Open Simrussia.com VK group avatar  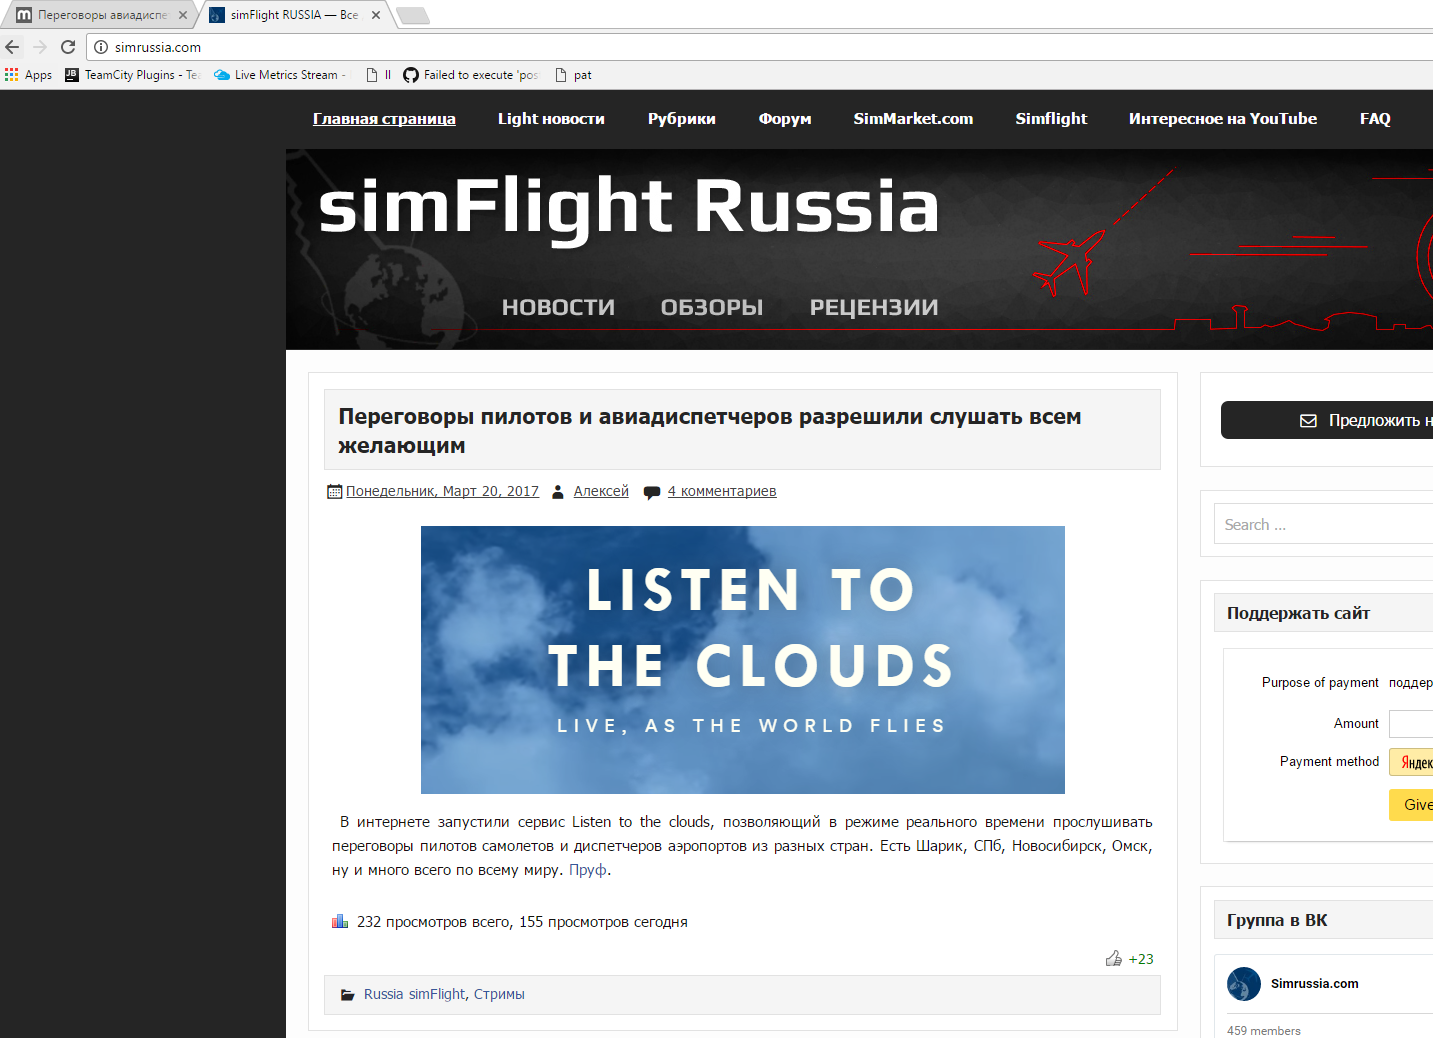1244,984
